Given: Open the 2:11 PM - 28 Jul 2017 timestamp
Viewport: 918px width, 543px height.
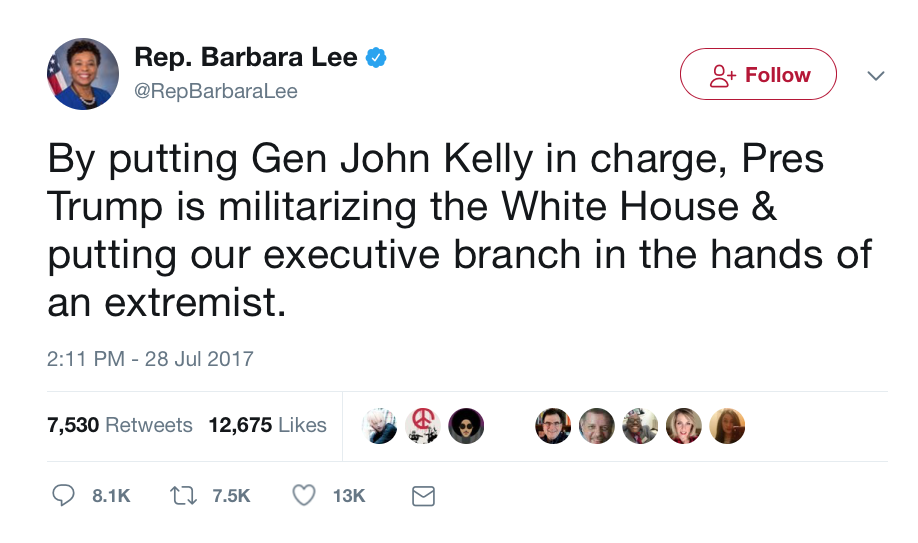Looking at the screenshot, I should 150,358.
